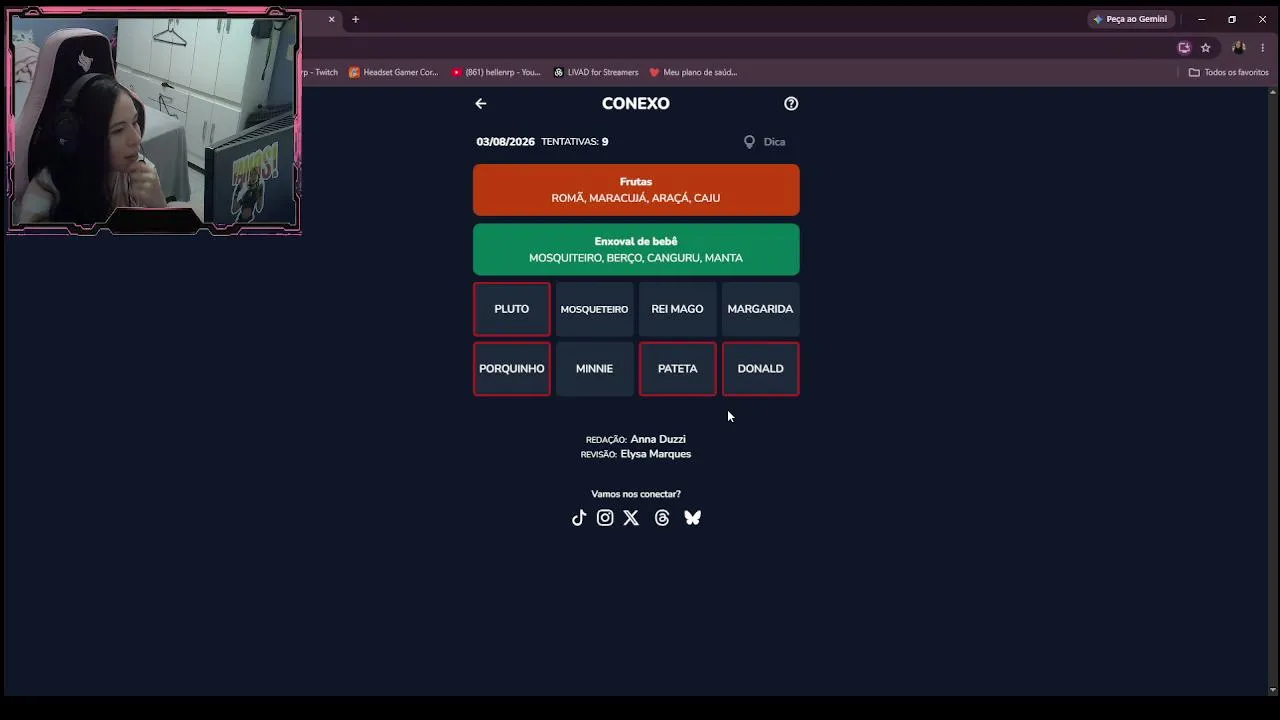Click the solved Enxoval de bebê banner

(x=636, y=250)
